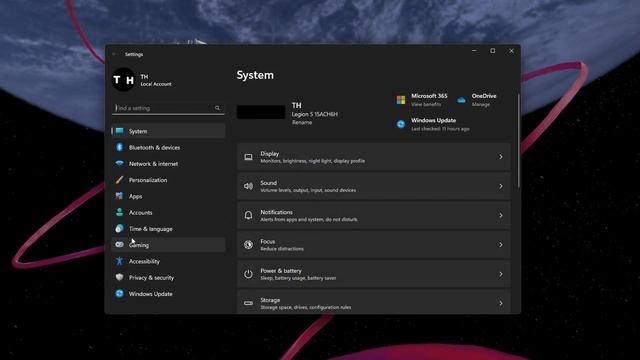The image size is (640, 360).
Task: Expand the Focus settings chevron
Action: coord(501,245)
